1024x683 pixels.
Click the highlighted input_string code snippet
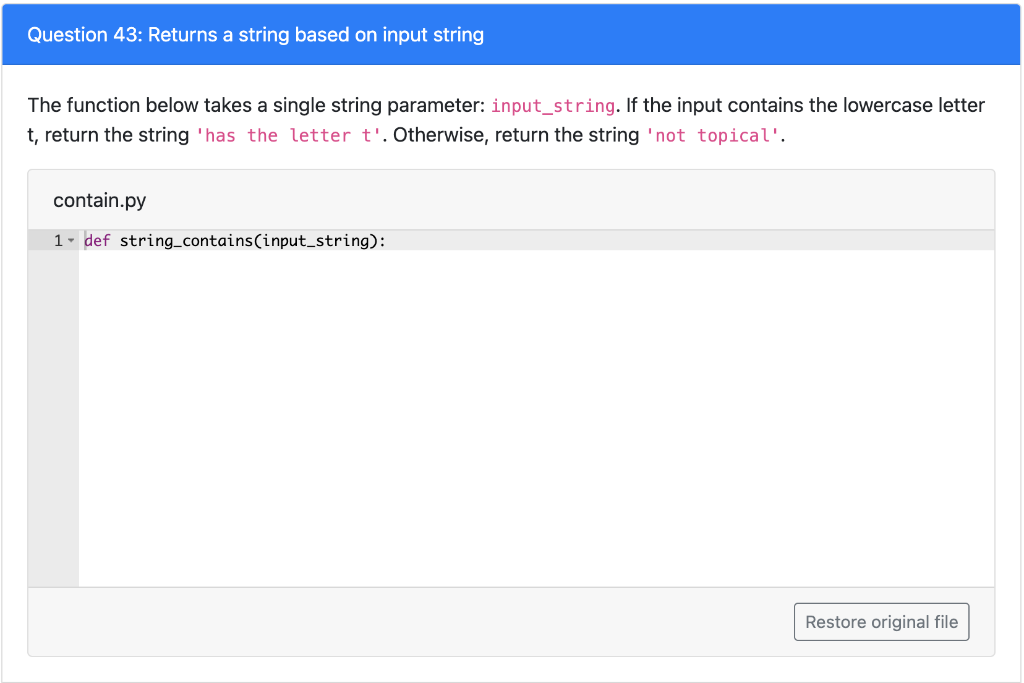552,105
